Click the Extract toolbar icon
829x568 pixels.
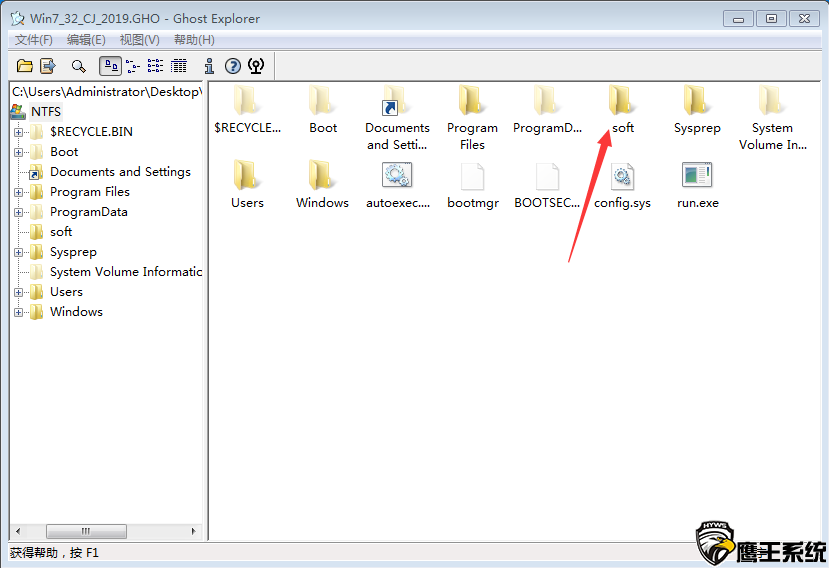pos(48,66)
